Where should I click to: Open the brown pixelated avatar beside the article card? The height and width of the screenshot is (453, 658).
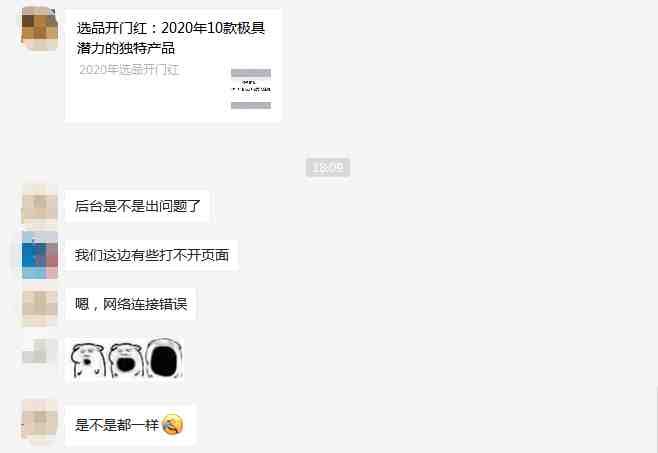[39, 29]
